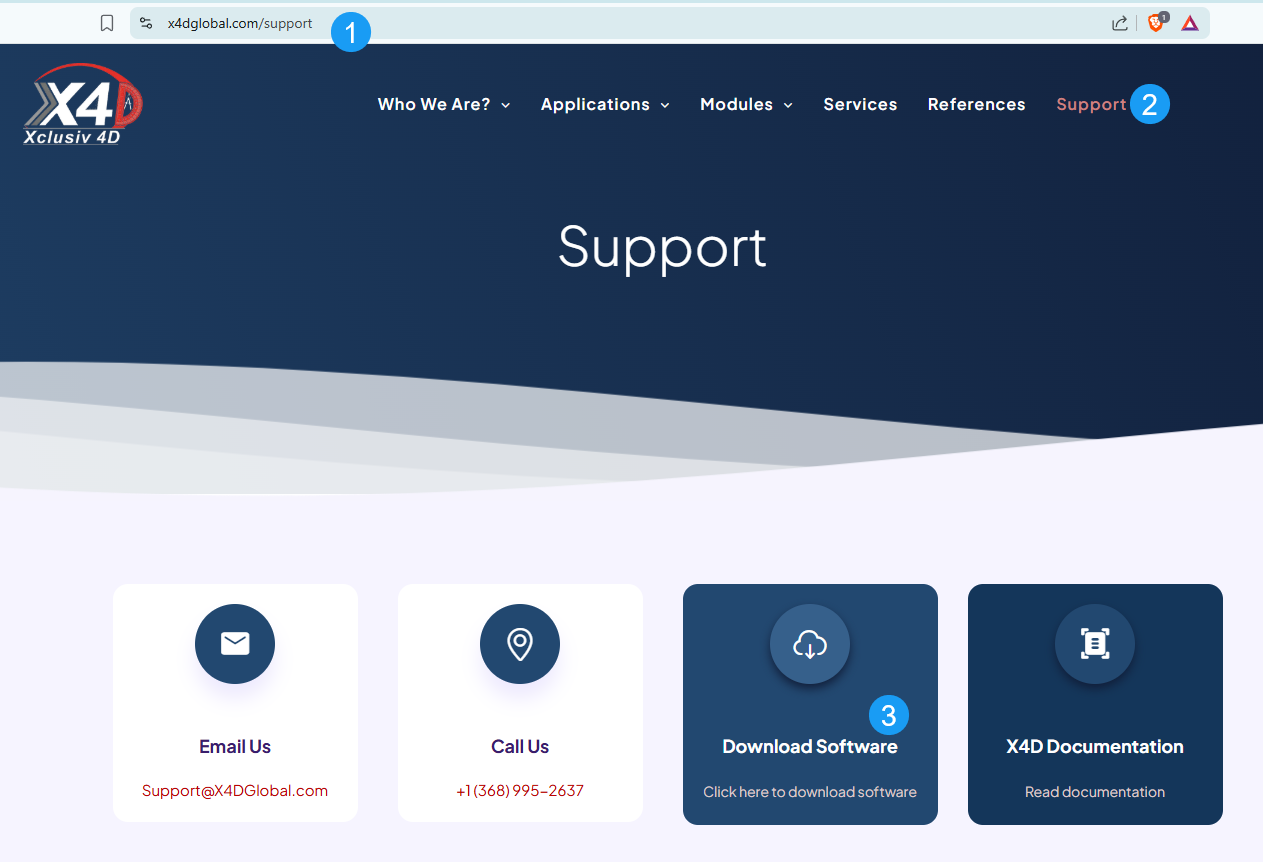Open the Brave Shields lion icon
Viewport: 1263px width, 862px height.
(x=1156, y=23)
